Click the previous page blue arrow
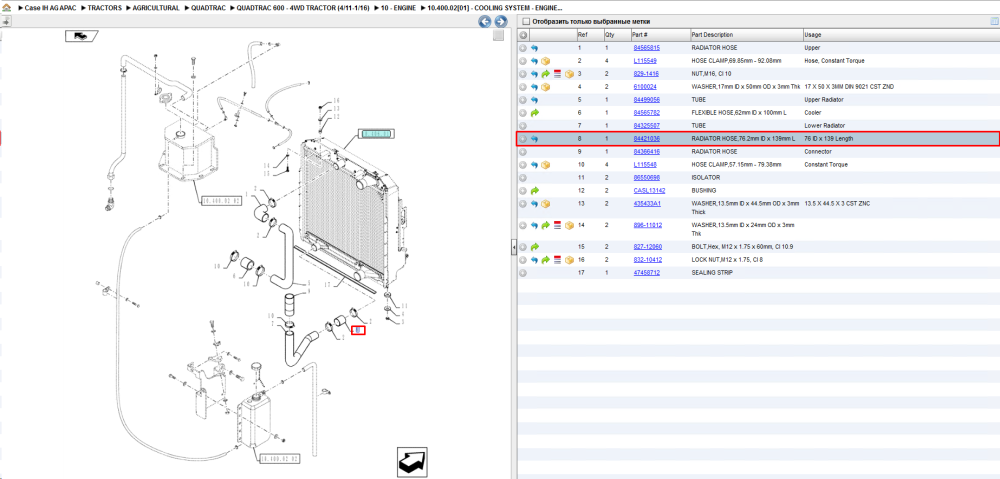 click(x=485, y=22)
